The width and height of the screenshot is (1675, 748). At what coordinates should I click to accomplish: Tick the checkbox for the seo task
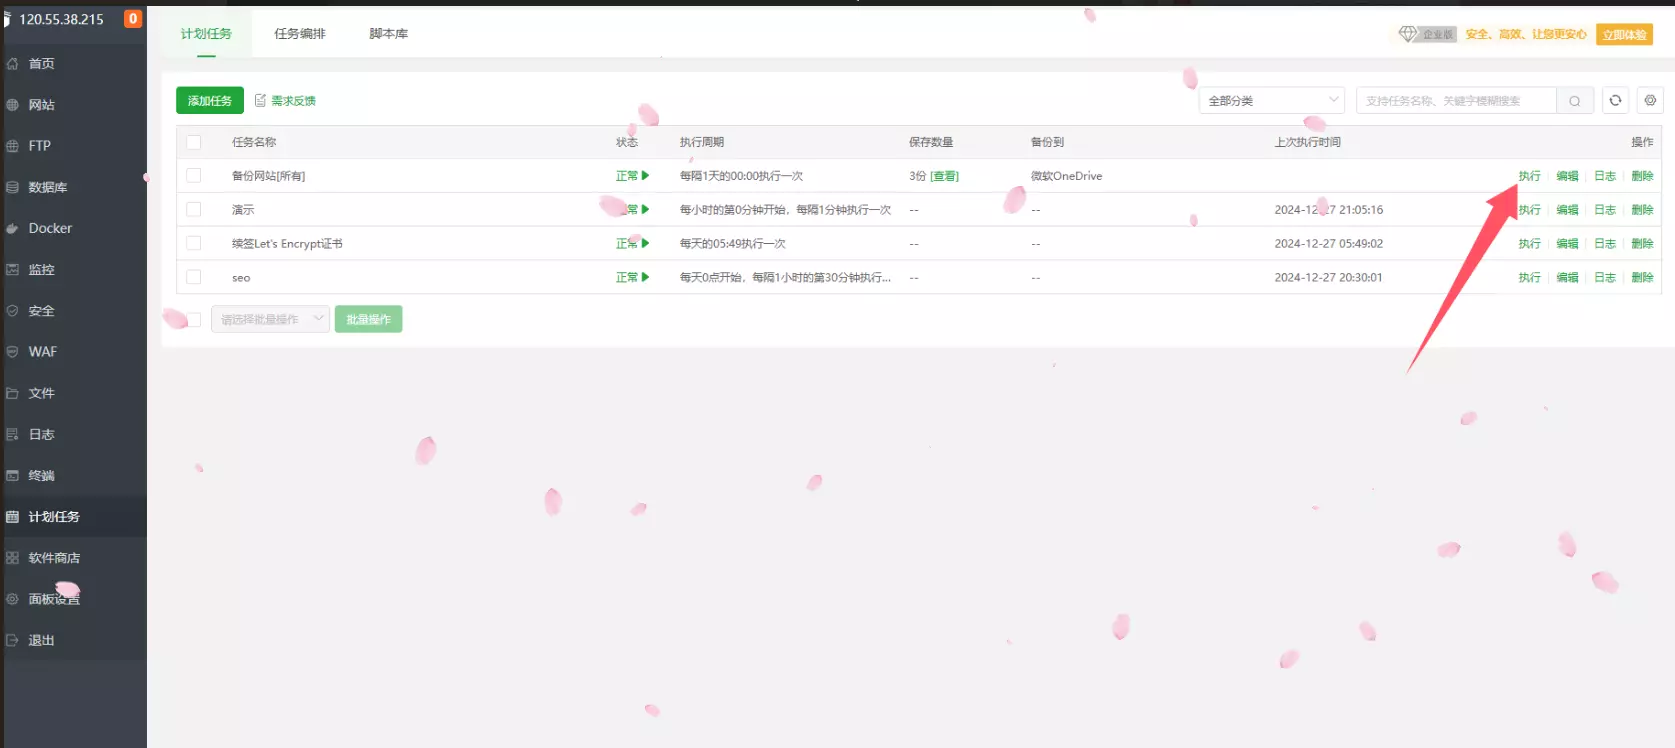194,277
